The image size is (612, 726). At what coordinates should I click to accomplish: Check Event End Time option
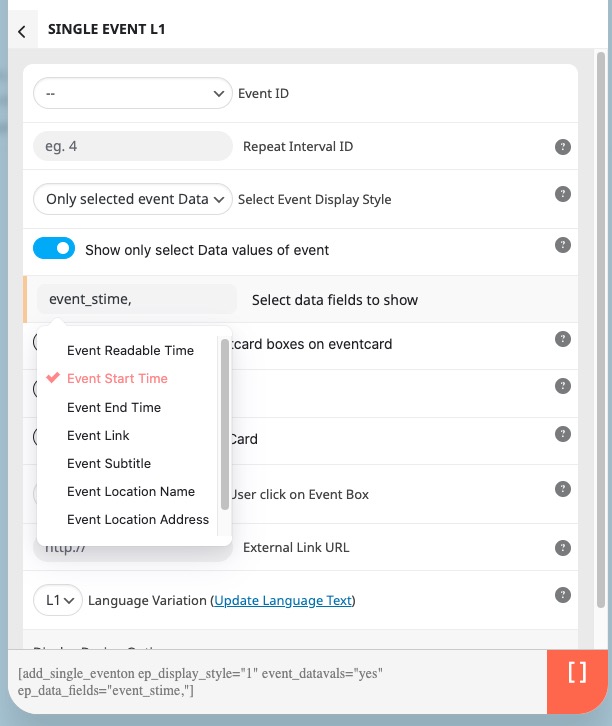[x=114, y=407]
